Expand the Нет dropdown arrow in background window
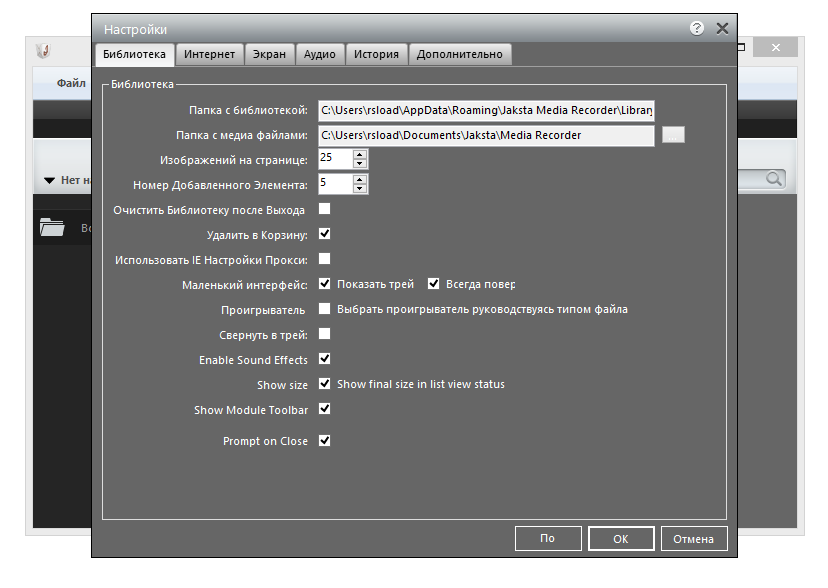The width and height of the screenshot is (828, 588). point(49,181)
